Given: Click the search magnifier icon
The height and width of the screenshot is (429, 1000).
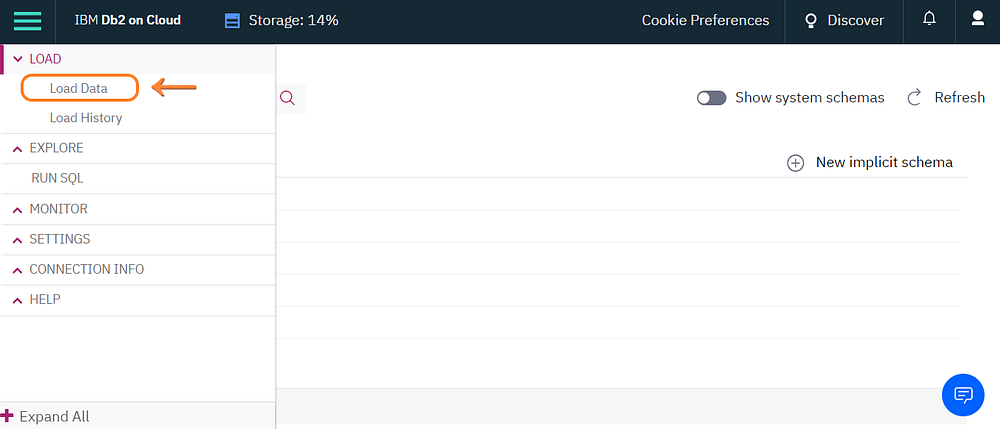Looking at the screenshot, I should (288, 98).
